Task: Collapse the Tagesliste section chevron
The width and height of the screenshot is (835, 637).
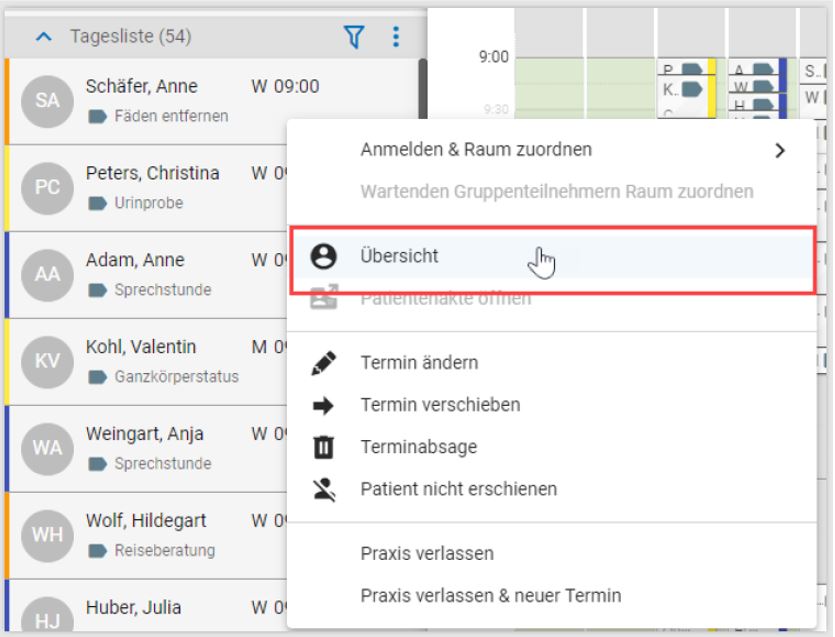Action: (43, 37)
